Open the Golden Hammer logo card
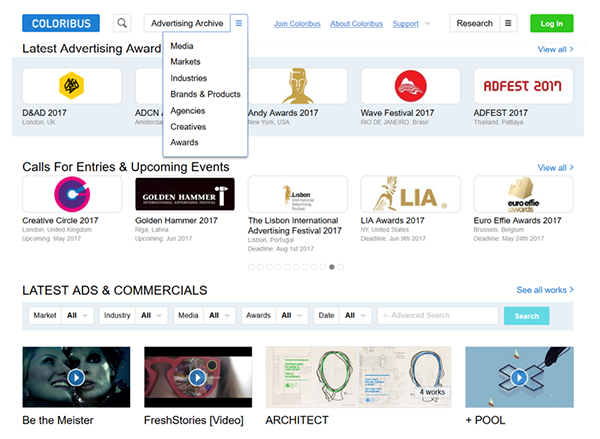 [x=185, y=194]
